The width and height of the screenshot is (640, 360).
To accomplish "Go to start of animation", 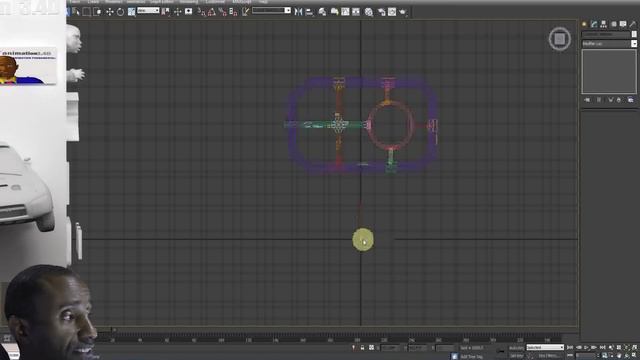I will coord(570,348).
